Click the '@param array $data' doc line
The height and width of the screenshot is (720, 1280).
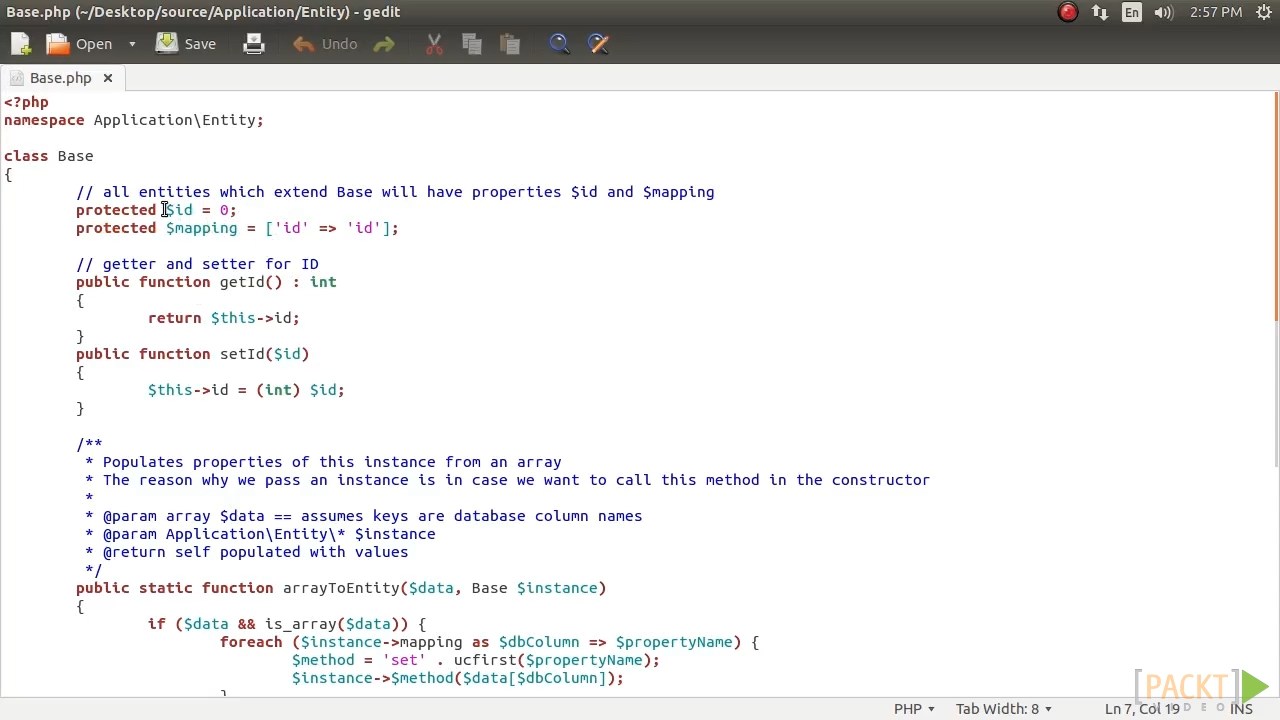tap(363, 516)
